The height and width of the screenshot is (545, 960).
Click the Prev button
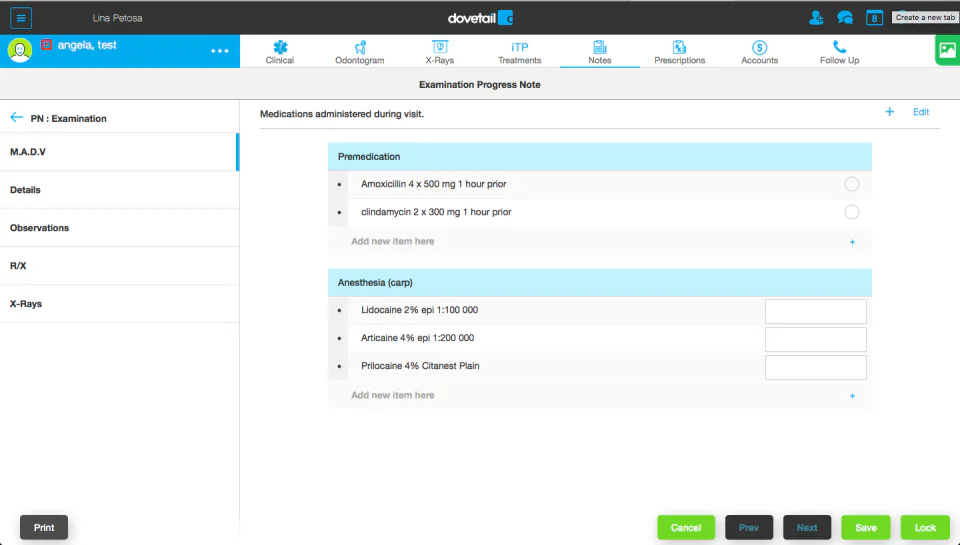[x=749, y=527]
